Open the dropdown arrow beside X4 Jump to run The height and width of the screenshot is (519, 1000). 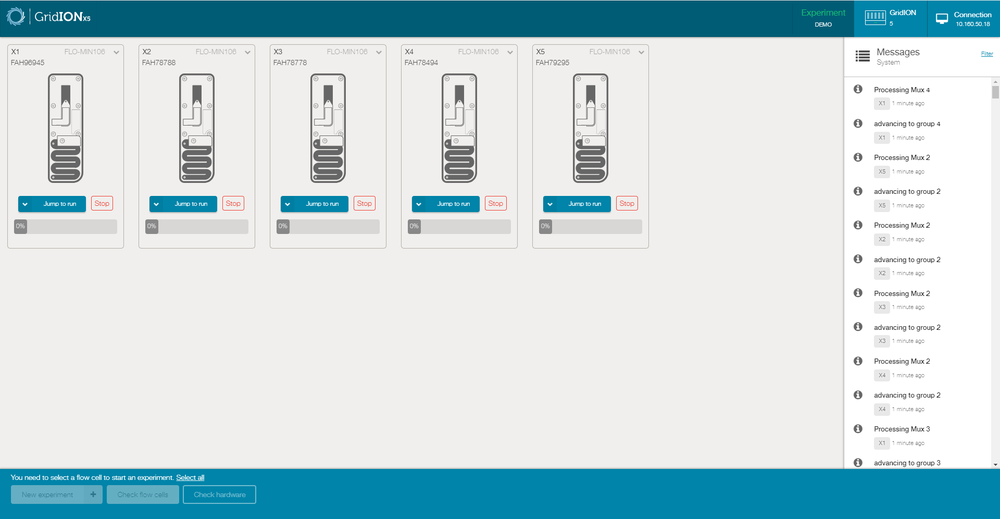click(x=419, y=204)
